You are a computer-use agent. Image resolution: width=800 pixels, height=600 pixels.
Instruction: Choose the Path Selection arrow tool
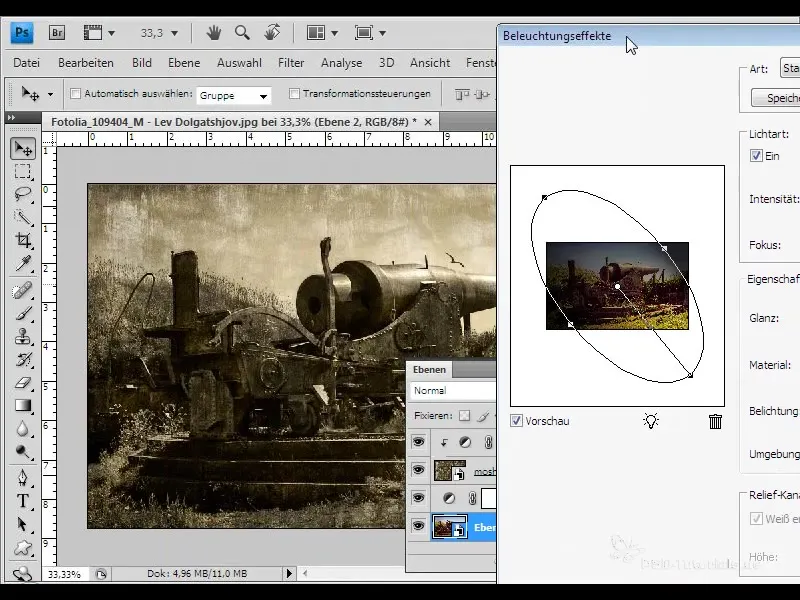(23, 524)
